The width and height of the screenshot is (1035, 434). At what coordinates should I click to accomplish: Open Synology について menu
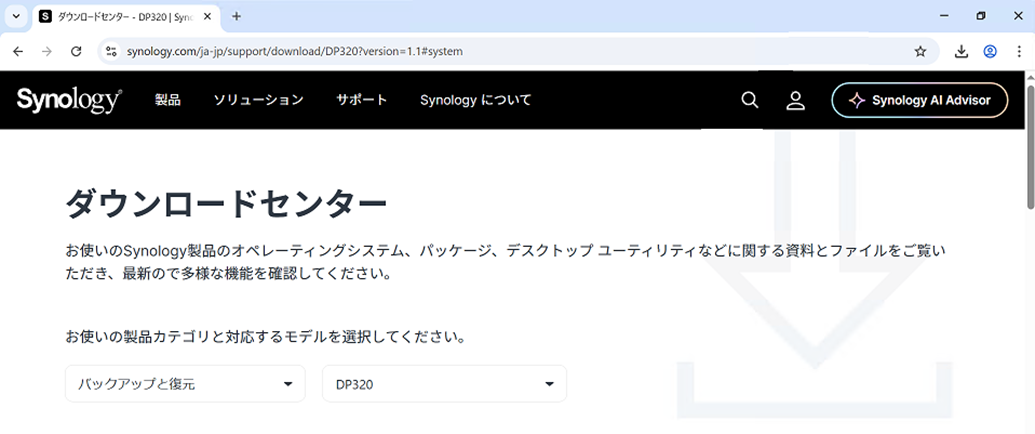[x=475, y=100]
